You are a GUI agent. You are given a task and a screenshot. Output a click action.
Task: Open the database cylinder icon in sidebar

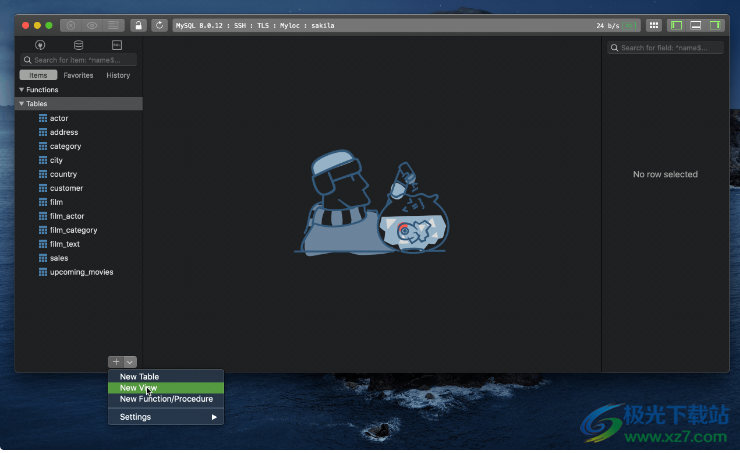coord(78,45)
